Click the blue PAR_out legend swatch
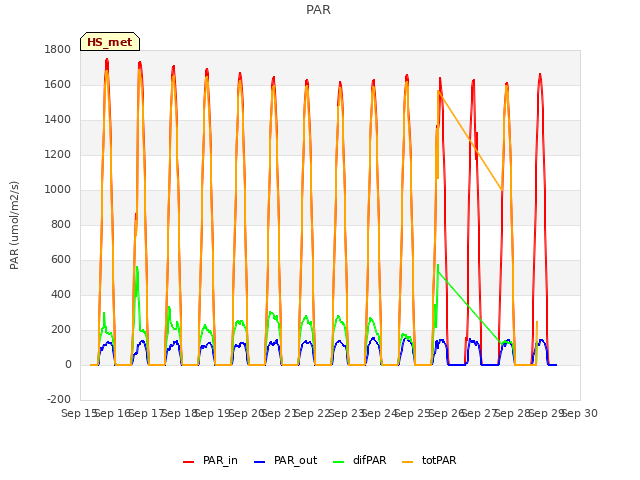The image size is (640, 480). [259, 462]
